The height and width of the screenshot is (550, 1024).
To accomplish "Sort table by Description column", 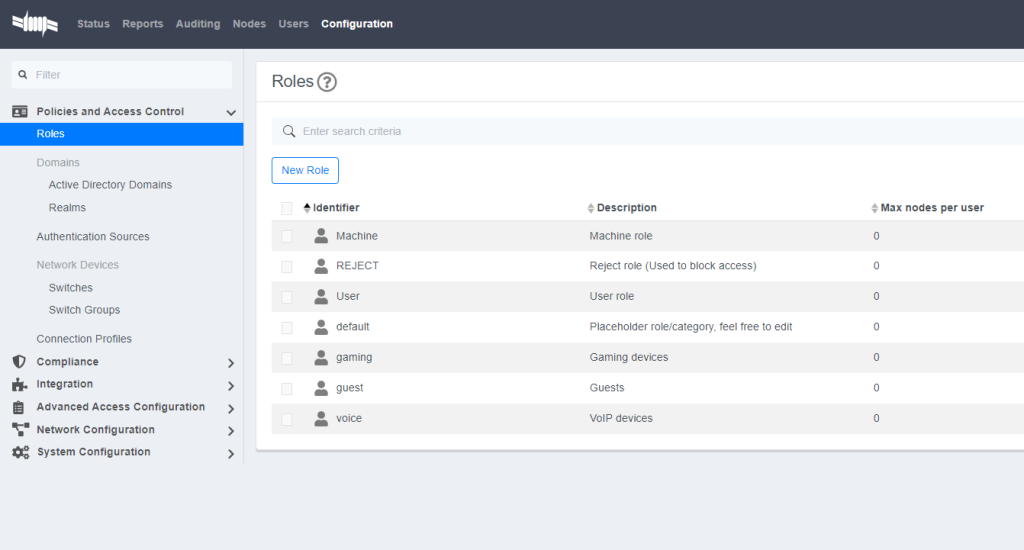I will [x=626, y=208].
